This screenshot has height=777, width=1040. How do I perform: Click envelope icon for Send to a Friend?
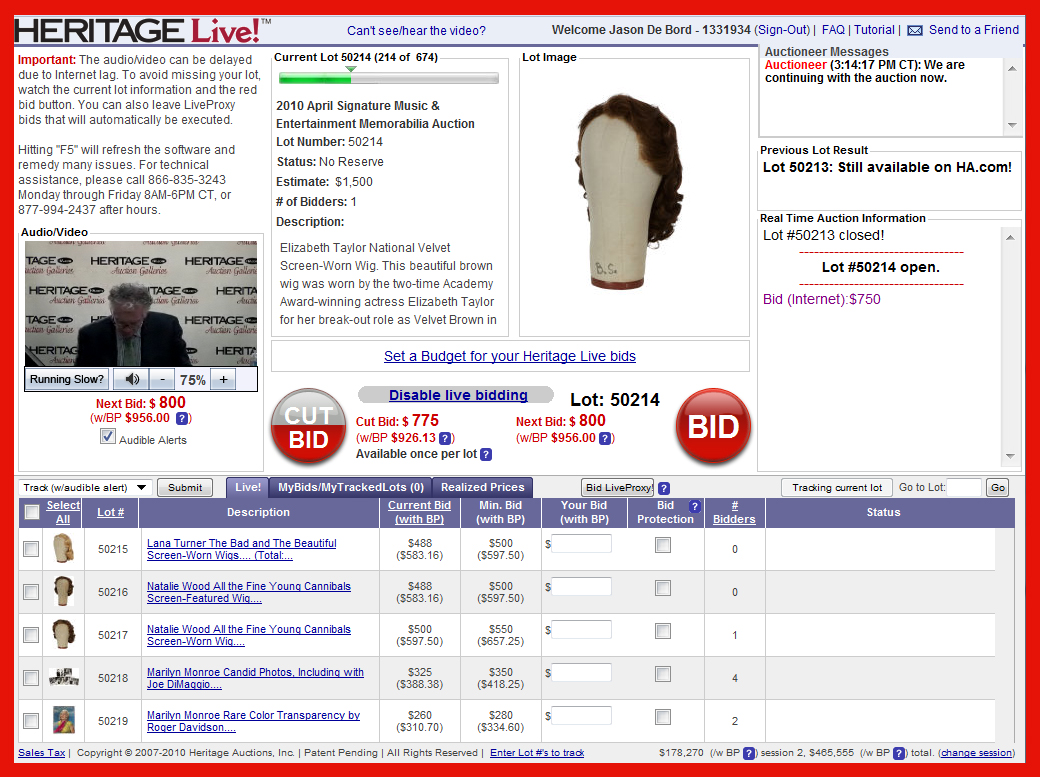tap(915, 31)
